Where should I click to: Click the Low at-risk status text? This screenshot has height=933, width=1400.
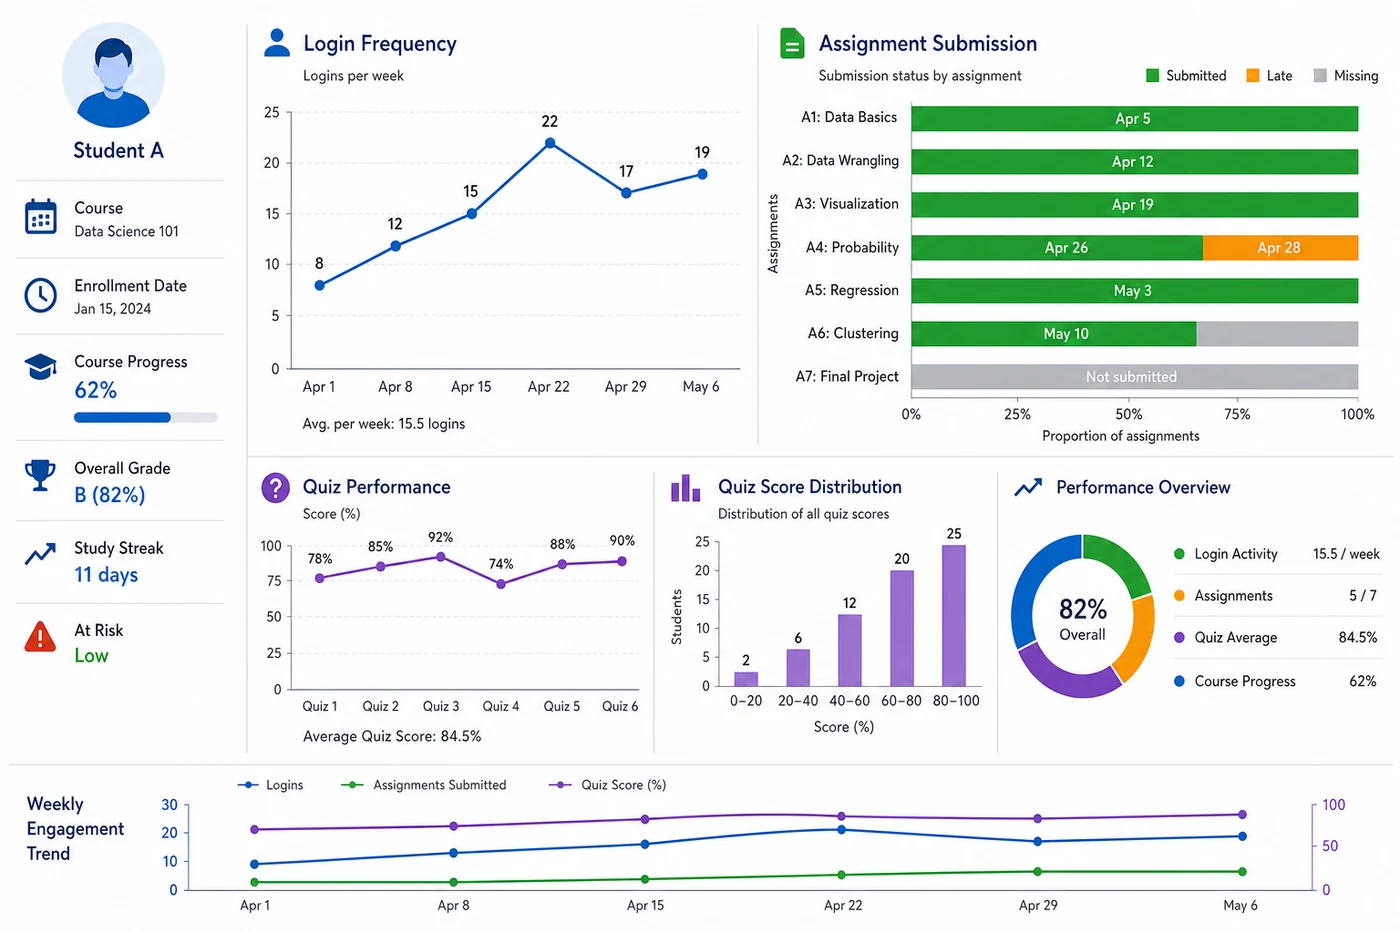(x=91, y=656)
